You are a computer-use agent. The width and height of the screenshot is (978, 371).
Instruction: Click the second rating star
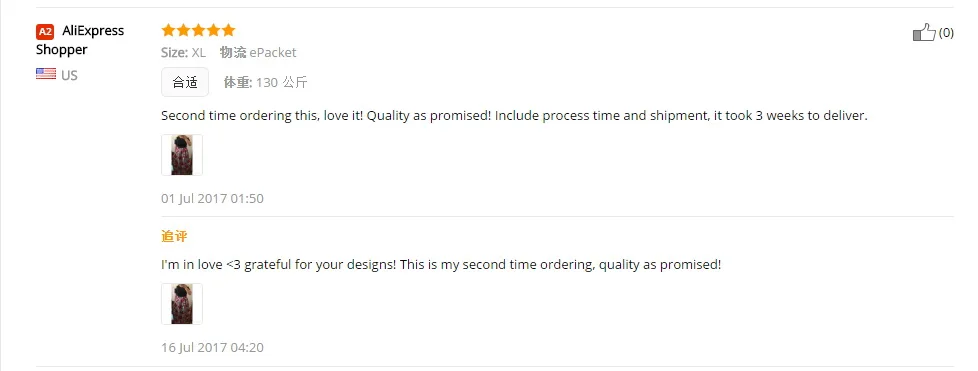(183, 30)
